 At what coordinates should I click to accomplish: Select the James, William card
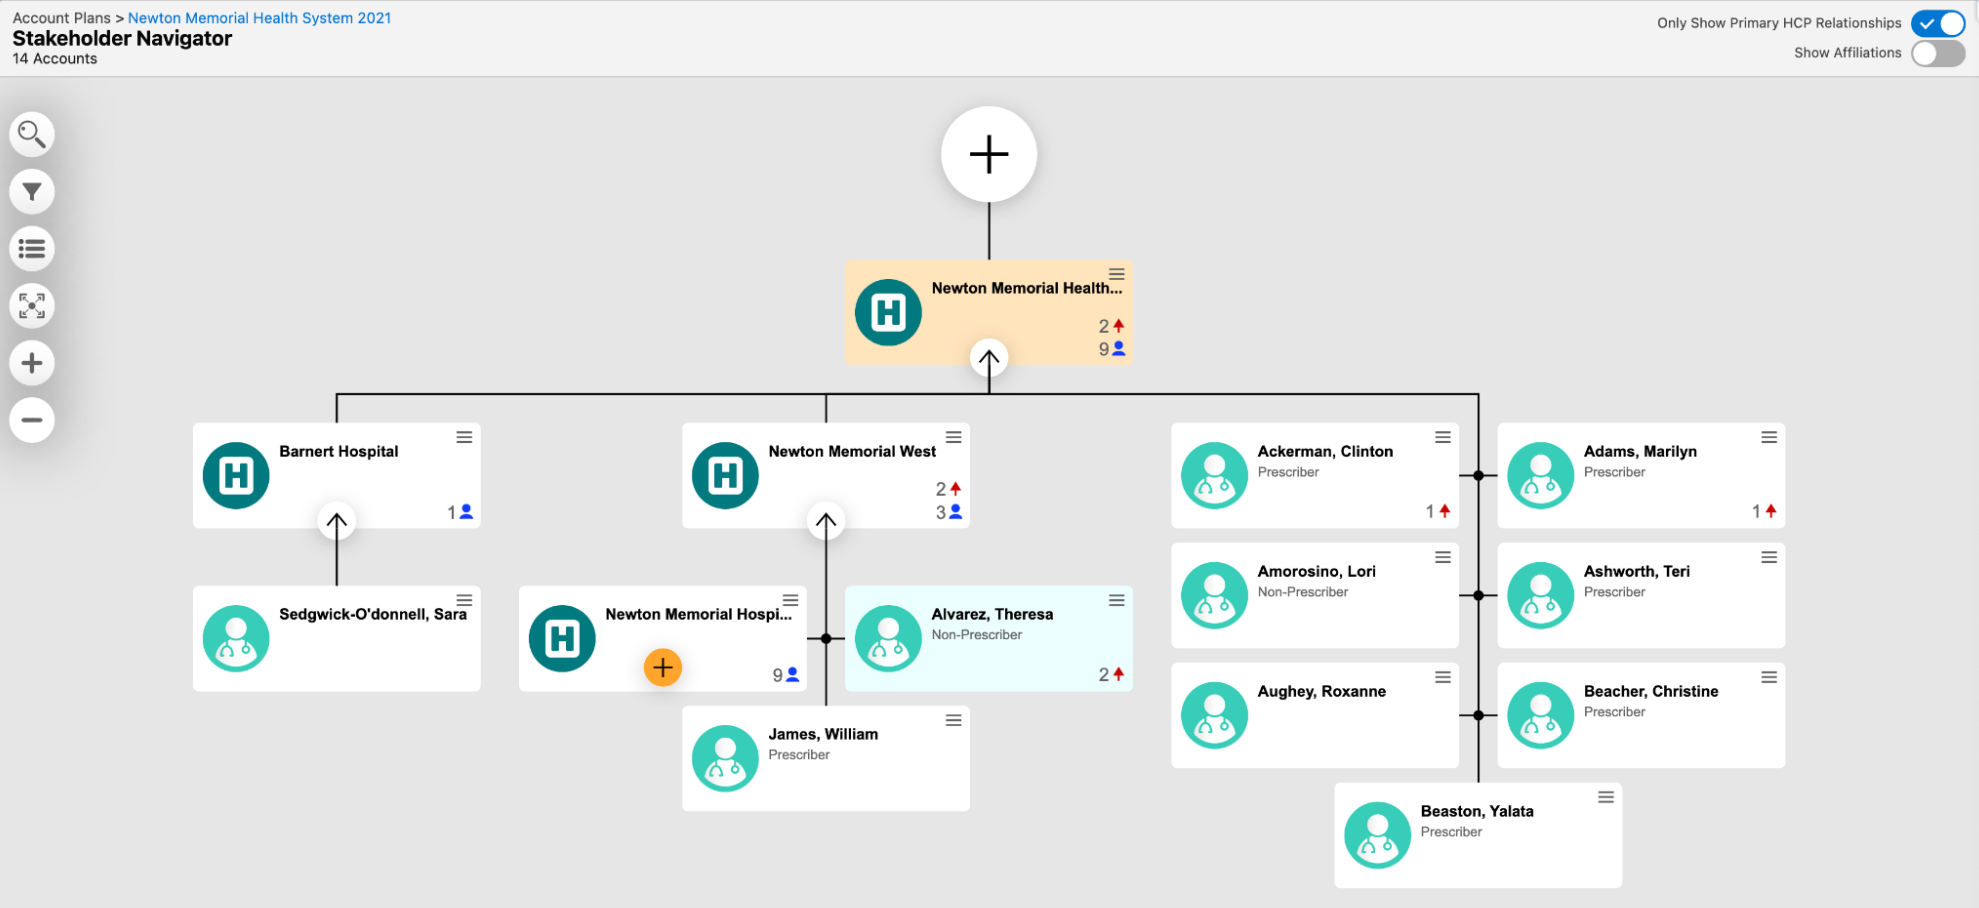pyautogui.click(x=825, y=758)
